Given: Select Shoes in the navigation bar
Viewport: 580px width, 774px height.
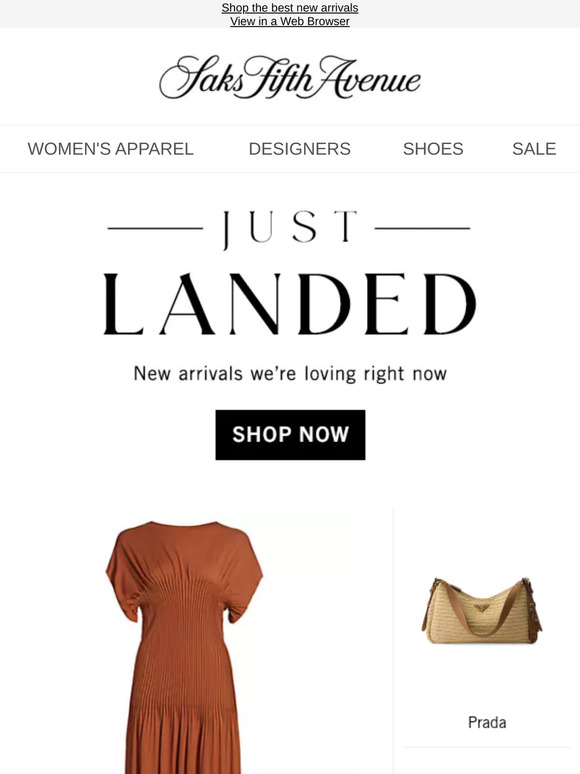Looking at the screenshot, I should [433, 149].
